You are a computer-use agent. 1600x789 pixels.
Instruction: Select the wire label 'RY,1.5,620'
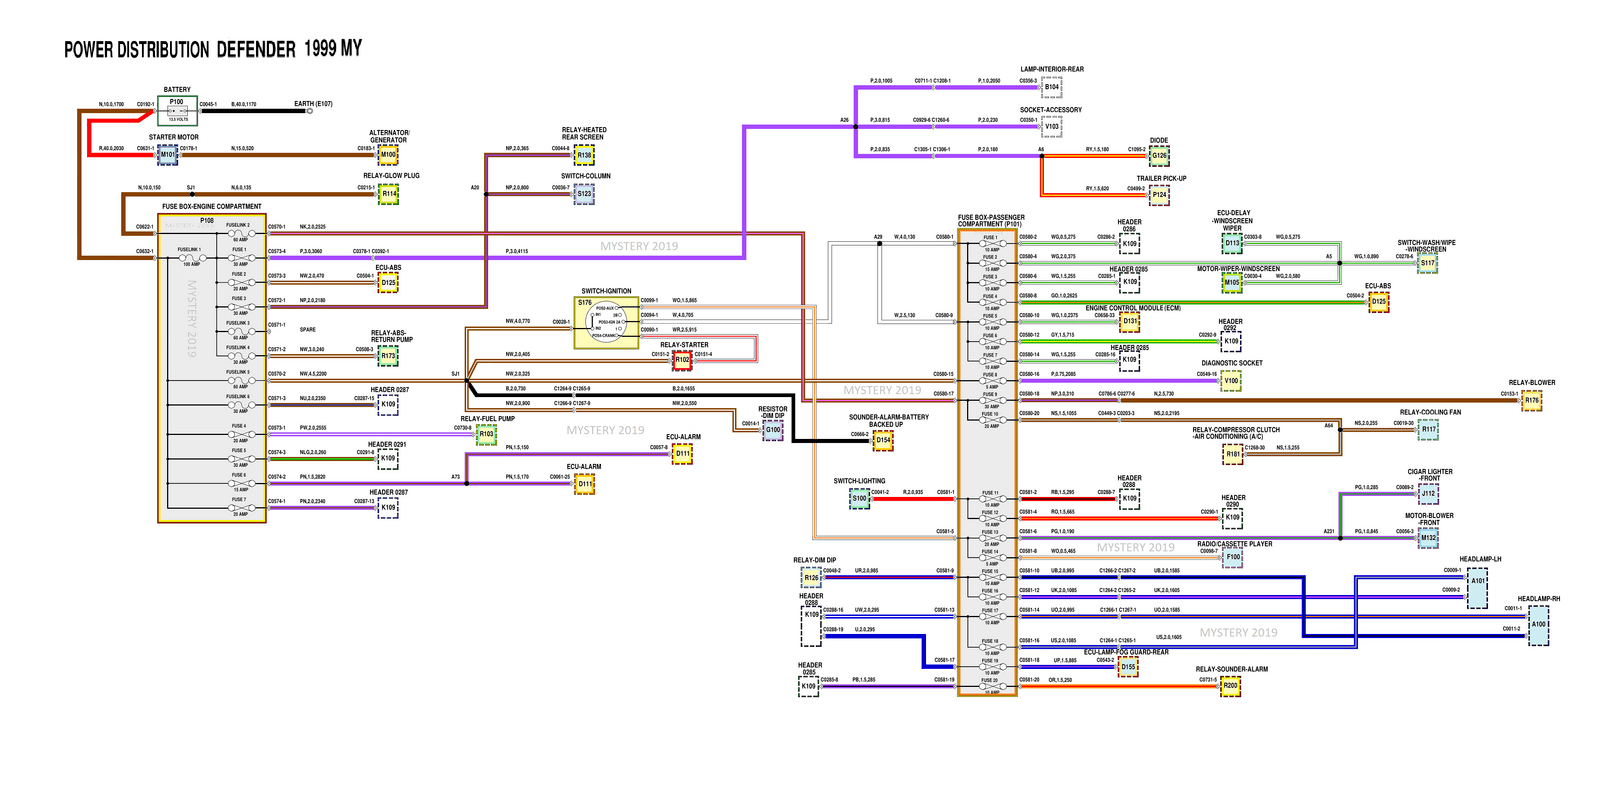1097,189
